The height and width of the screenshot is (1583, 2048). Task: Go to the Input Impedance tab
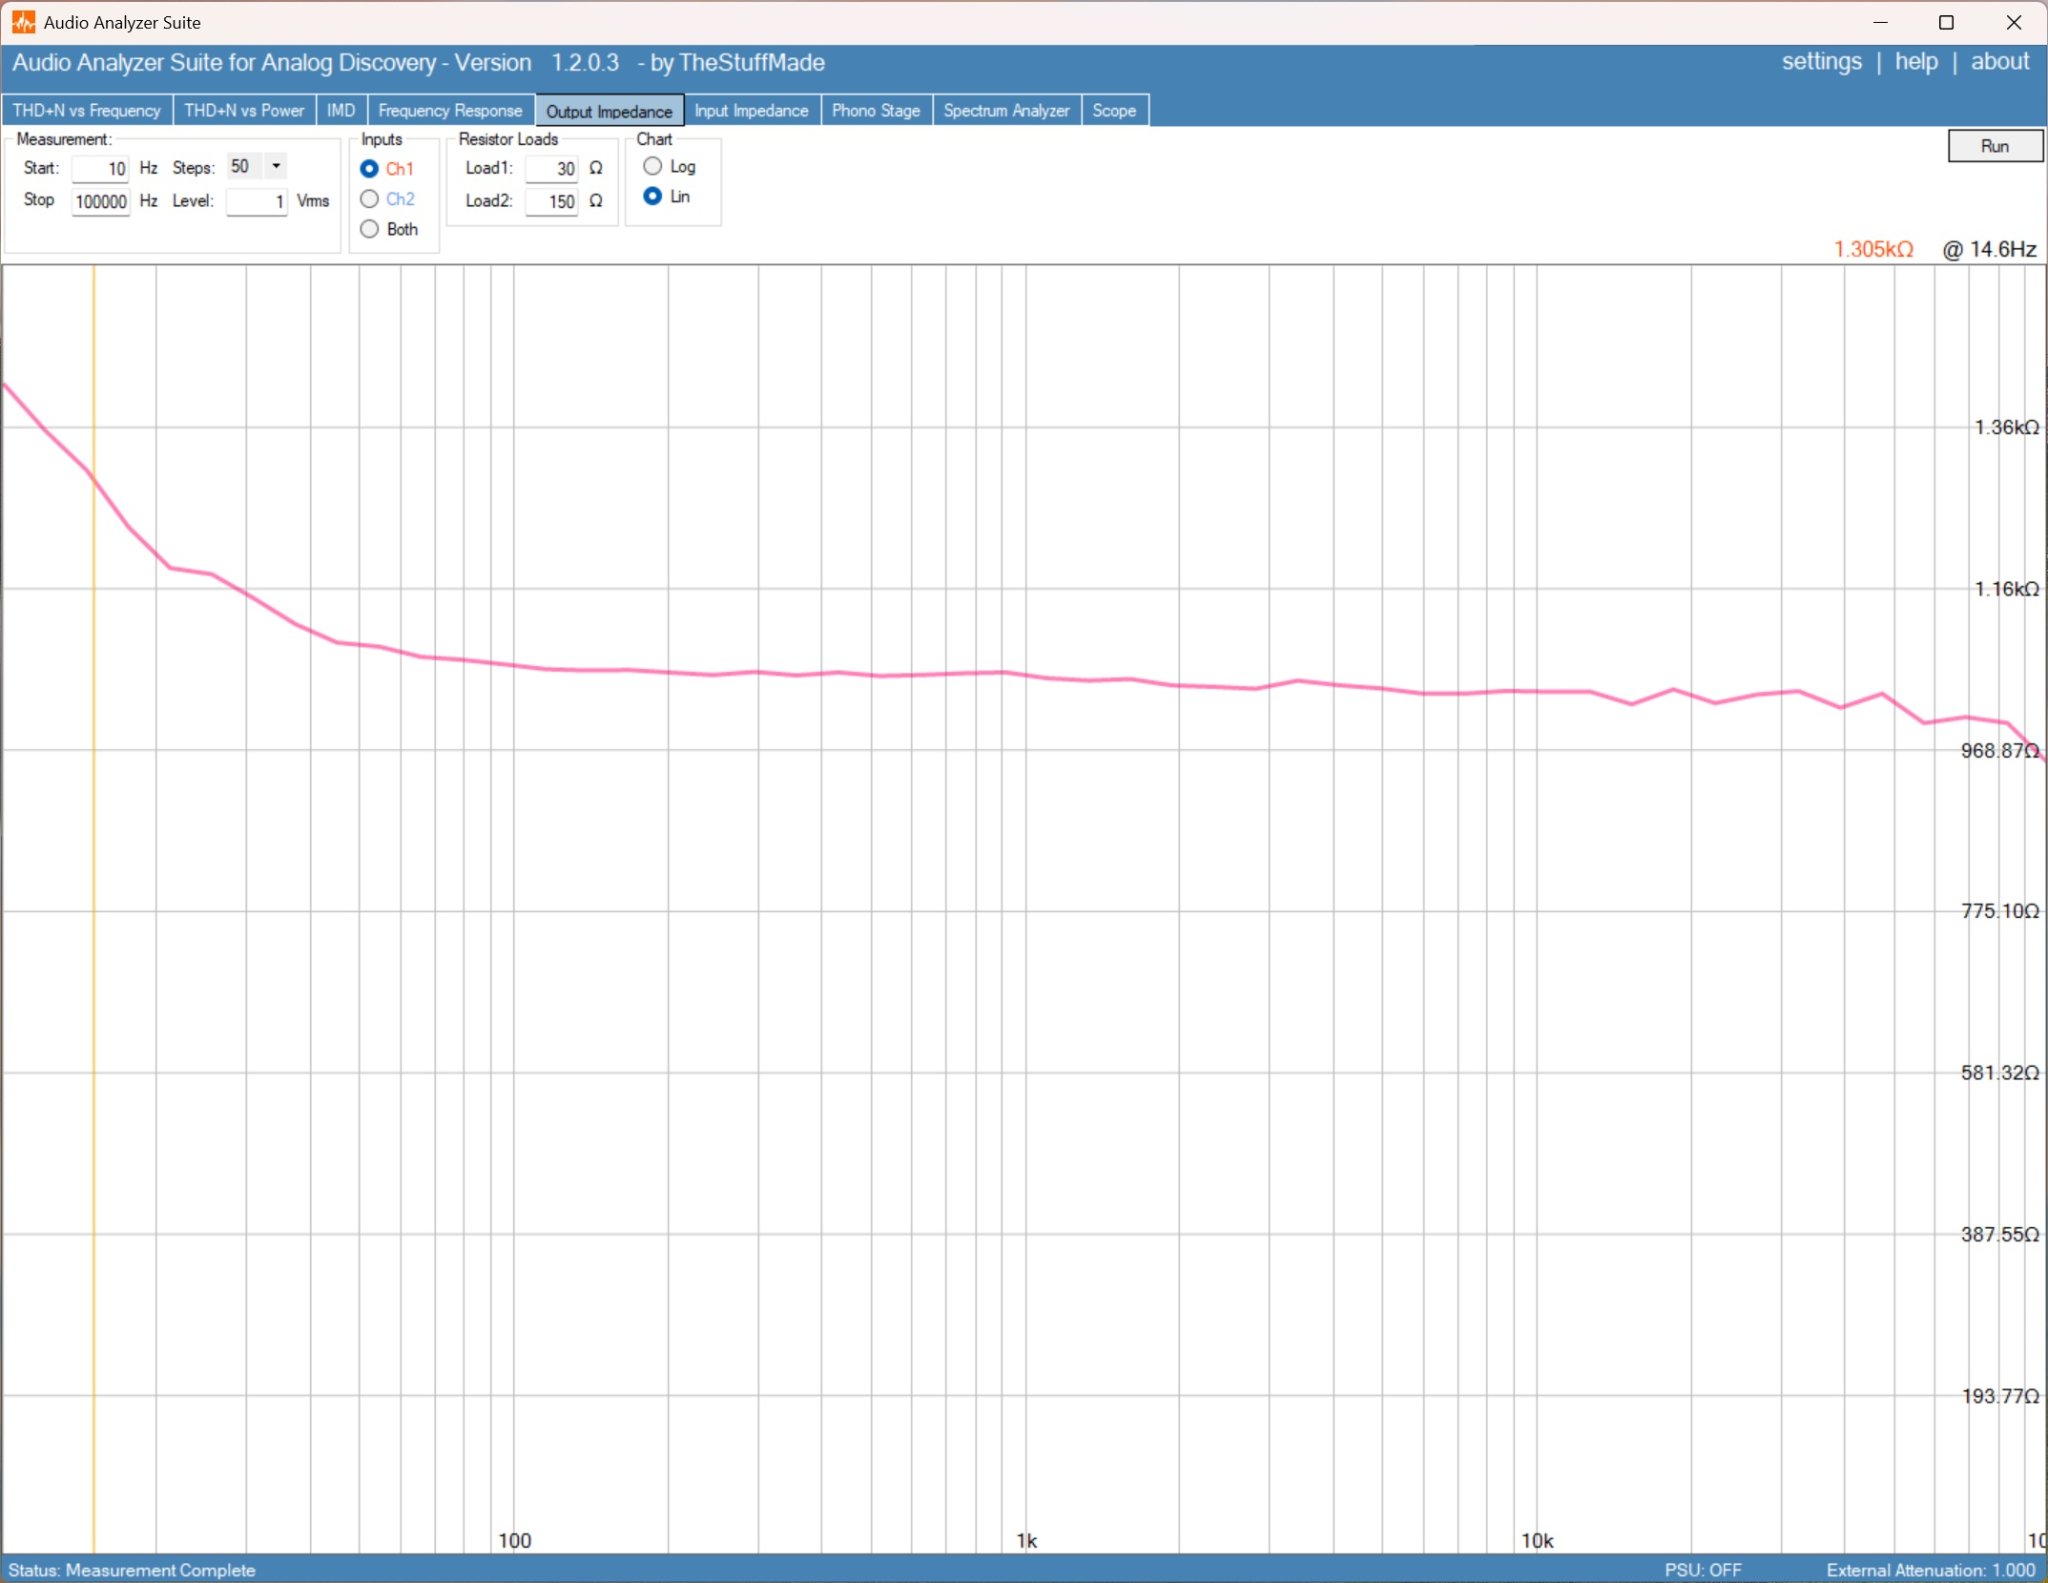point(752,110)
